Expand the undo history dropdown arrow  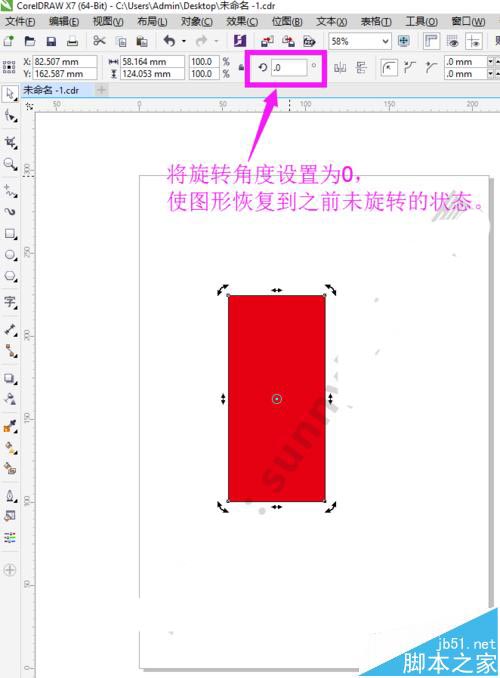tap(184, 42)
